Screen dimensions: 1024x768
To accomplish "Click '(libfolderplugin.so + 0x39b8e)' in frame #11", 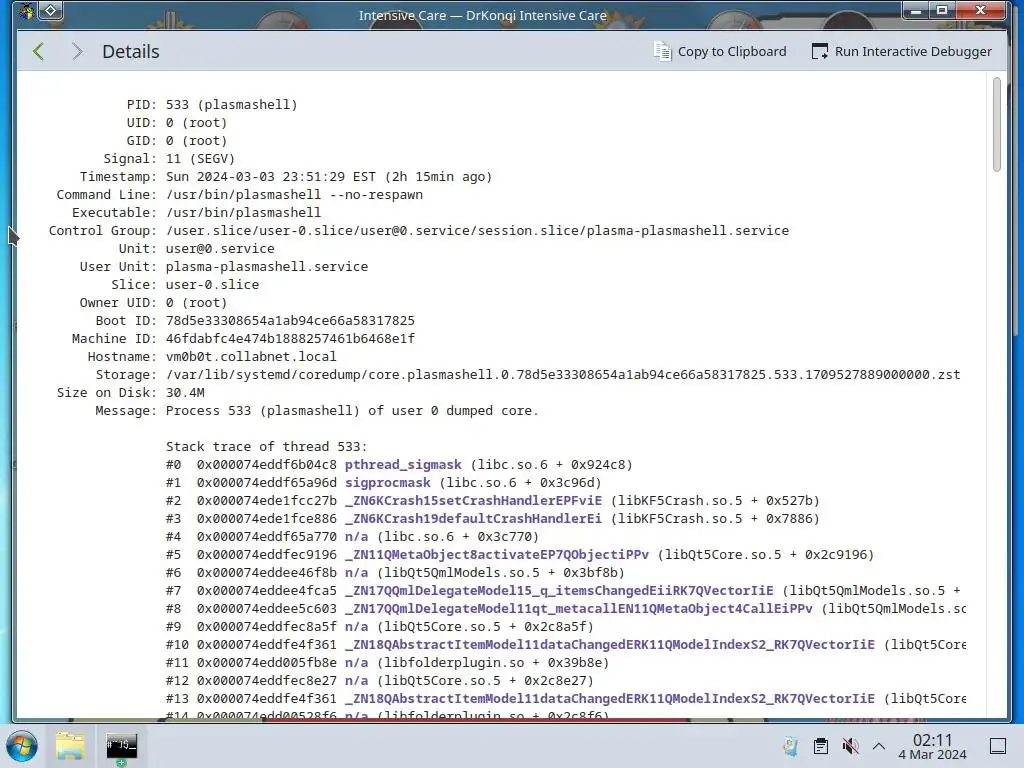I will point(493,662).
